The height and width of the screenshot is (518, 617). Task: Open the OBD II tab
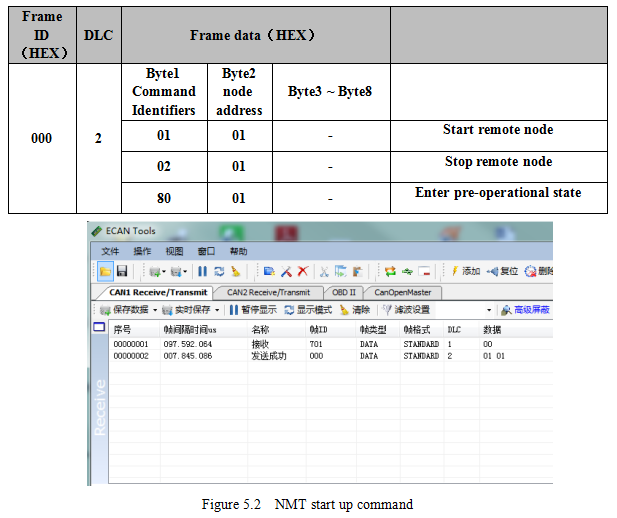click(x=344, y=292)
